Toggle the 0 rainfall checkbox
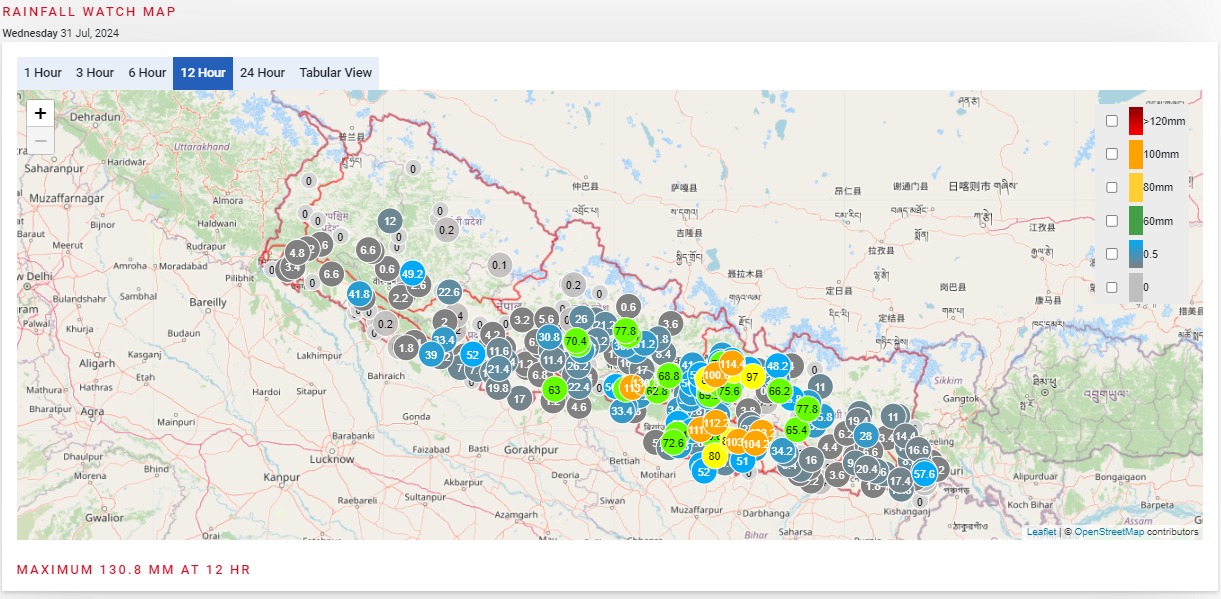Screen dimensions: 1221x599 [x=1112, y=287]
